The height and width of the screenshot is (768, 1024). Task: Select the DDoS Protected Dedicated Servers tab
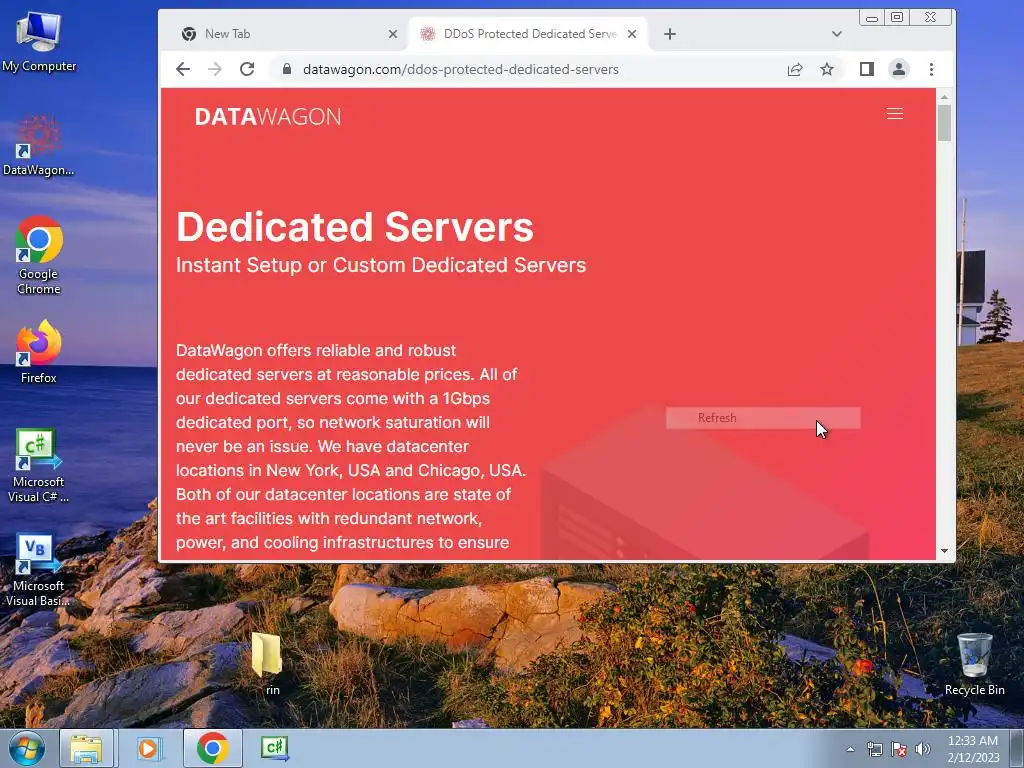pyautogui.click(x=528, y=34)
